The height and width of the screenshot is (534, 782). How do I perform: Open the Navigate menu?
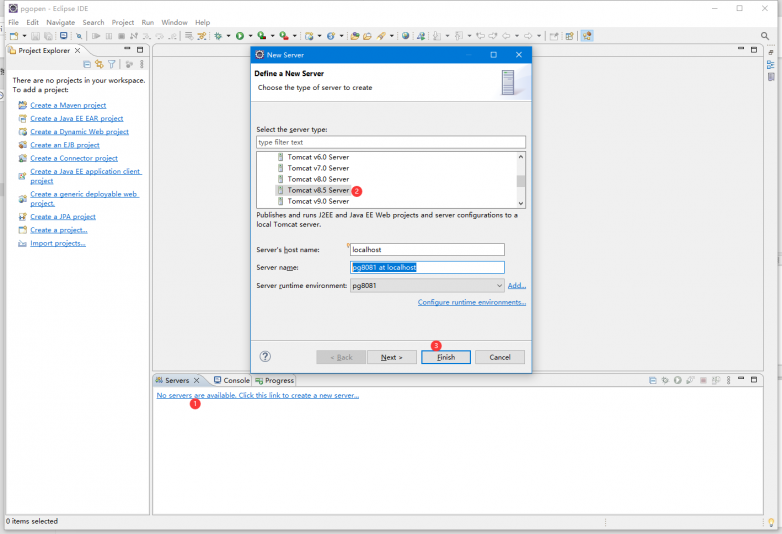click(x=60, y=22)
